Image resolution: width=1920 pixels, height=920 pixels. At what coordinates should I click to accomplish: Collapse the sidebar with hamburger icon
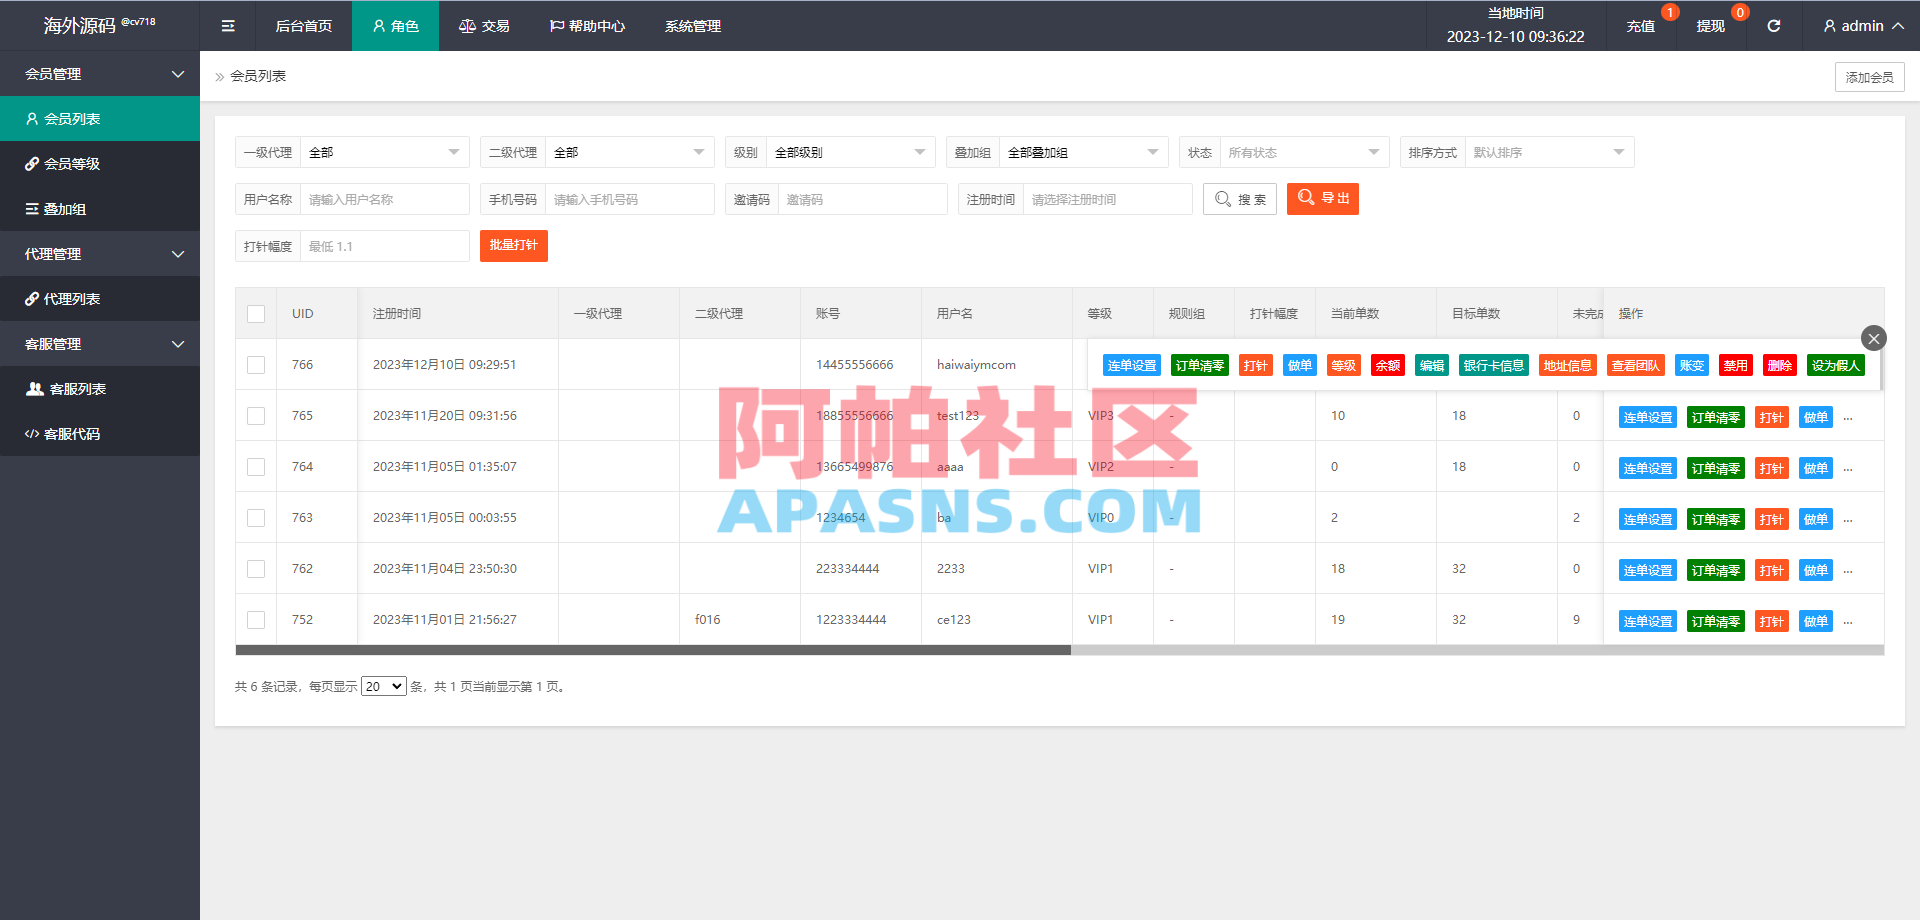(227, 25)
